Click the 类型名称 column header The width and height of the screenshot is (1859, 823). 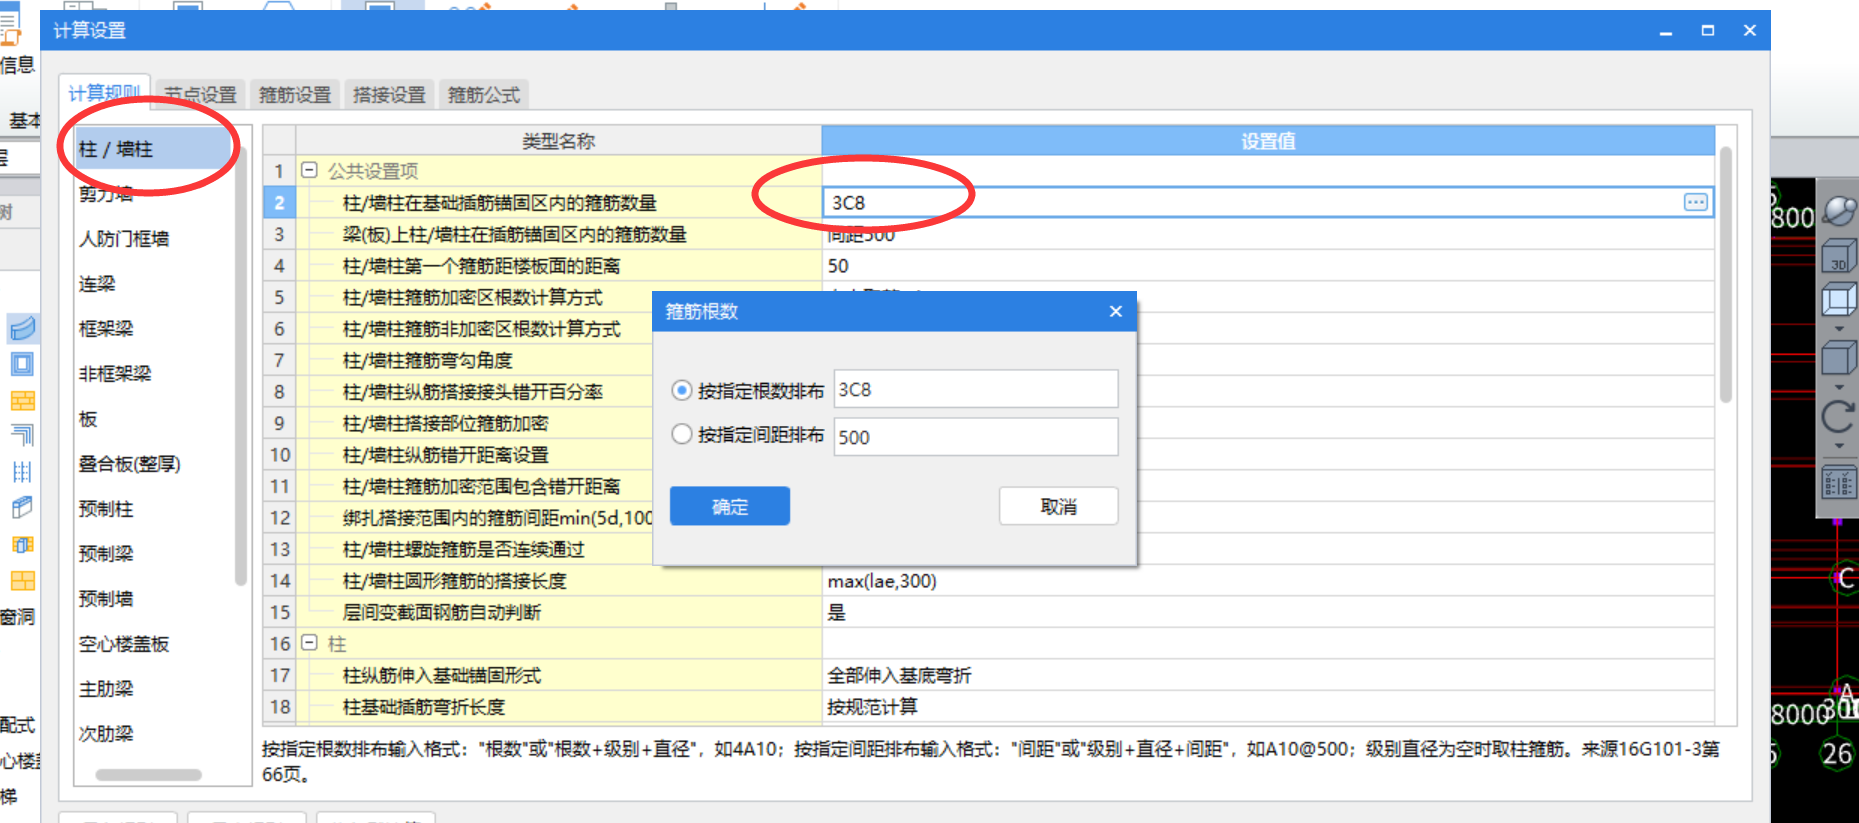point(559,141)
